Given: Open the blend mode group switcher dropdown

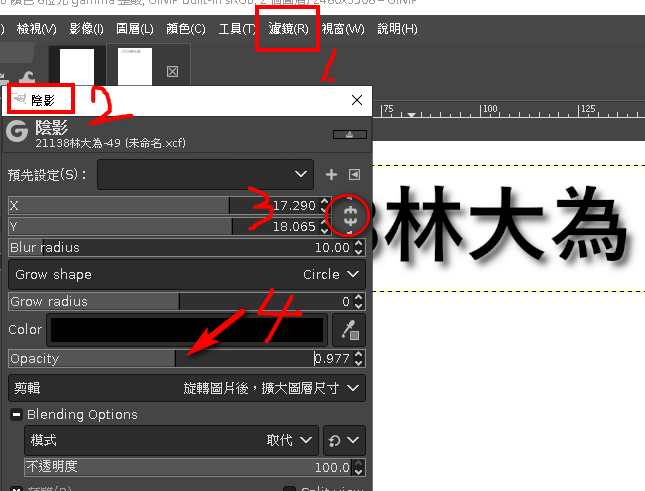Looking at the screenshot, I should click(x=343, y=440).
